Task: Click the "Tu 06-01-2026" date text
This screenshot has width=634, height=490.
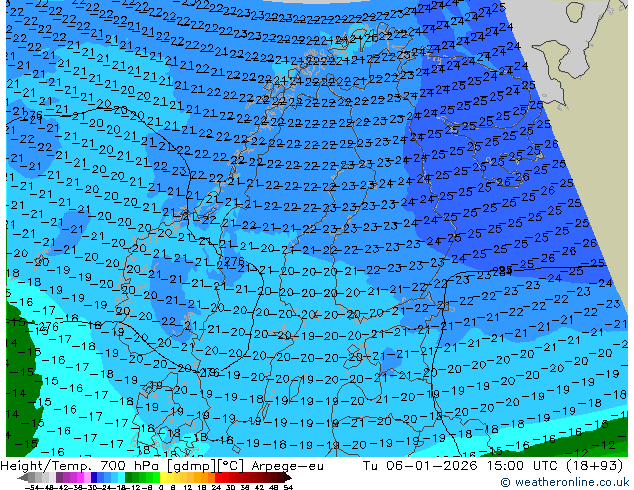Action: [x=420, y=466]
